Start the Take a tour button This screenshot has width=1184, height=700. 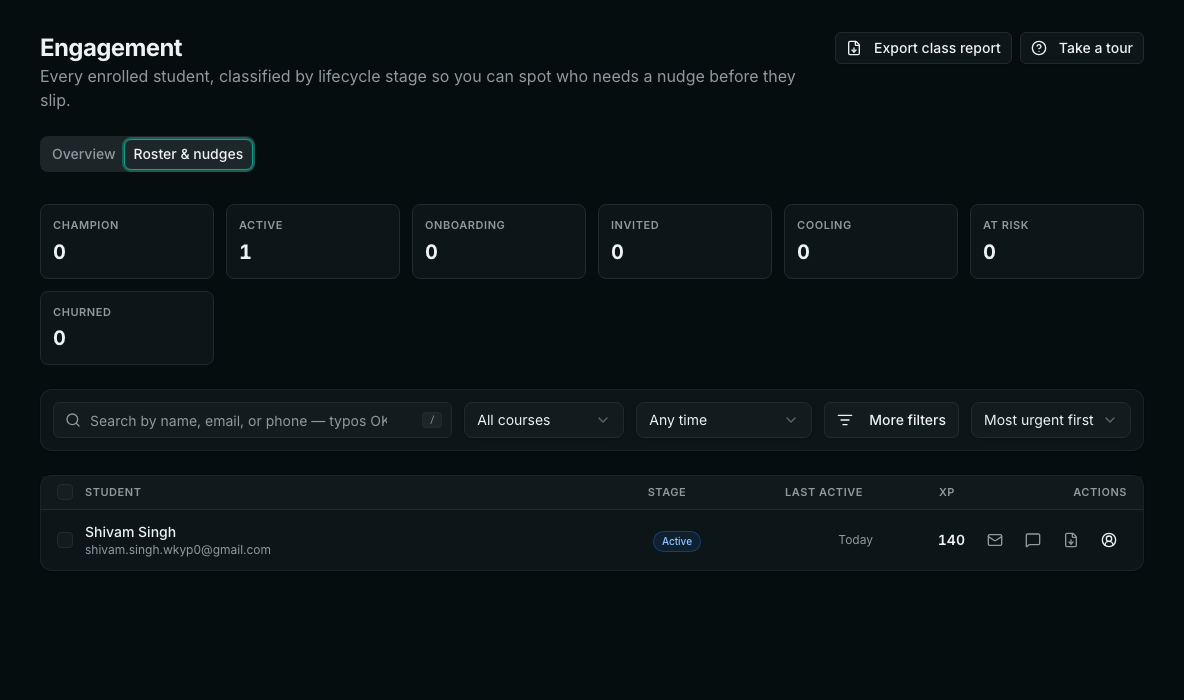[1081, 48]
